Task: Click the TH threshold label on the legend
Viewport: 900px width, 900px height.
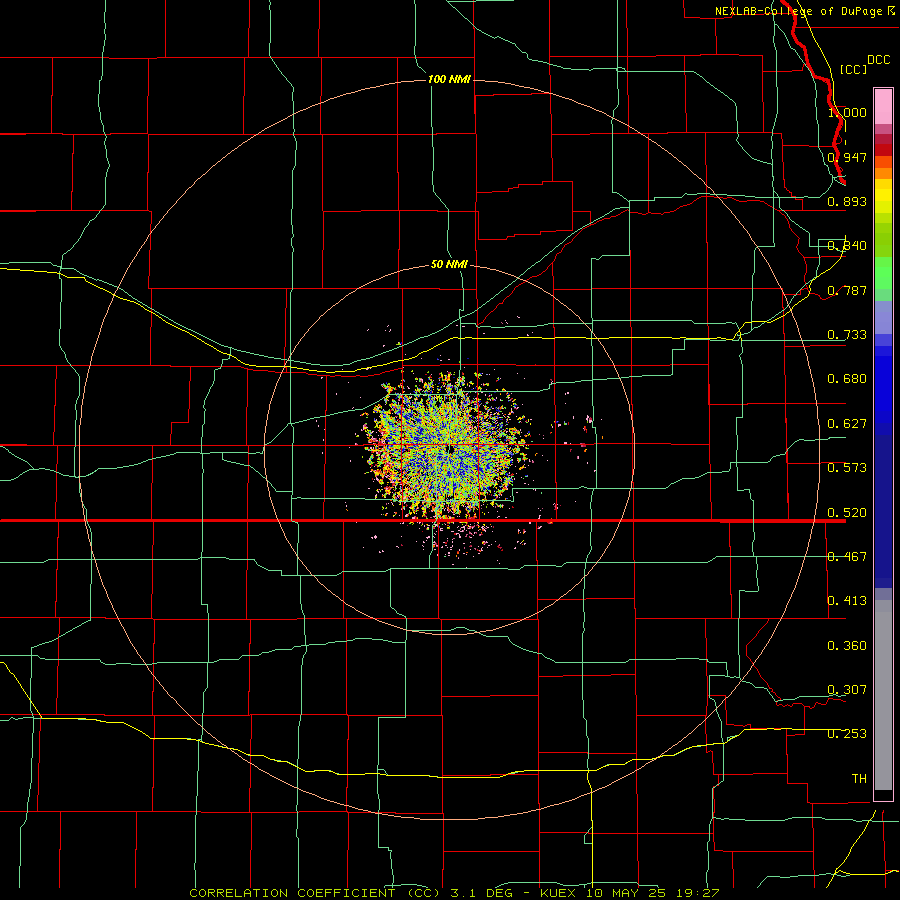Action: pos(859,779)
